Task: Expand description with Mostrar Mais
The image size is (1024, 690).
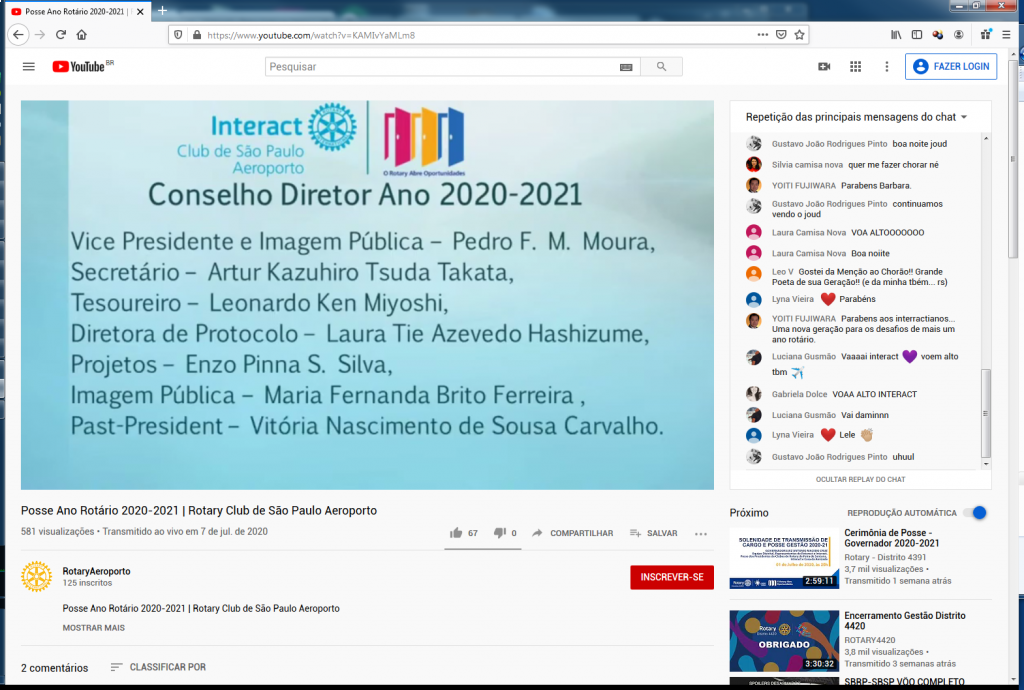Action: pos(94,628)
